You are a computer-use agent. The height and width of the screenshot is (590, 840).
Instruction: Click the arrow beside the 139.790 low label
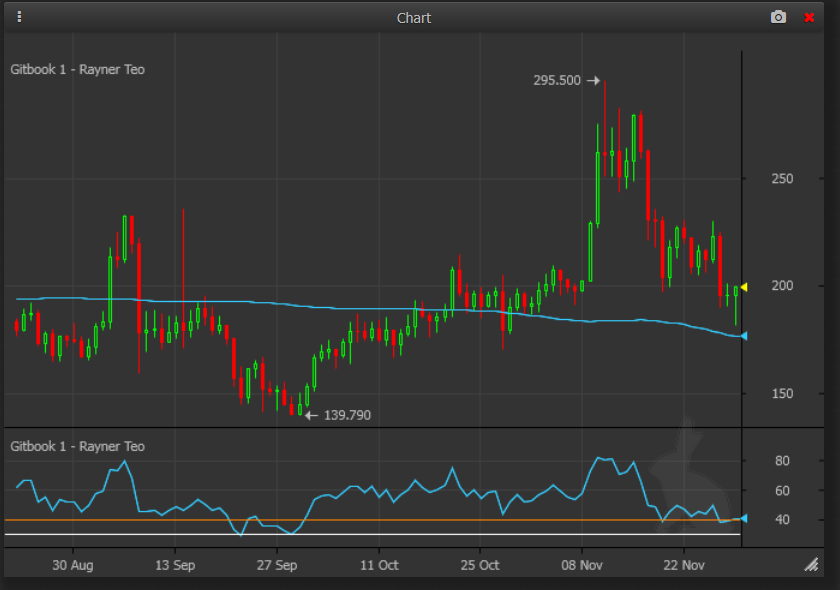[x=311, y=415]
